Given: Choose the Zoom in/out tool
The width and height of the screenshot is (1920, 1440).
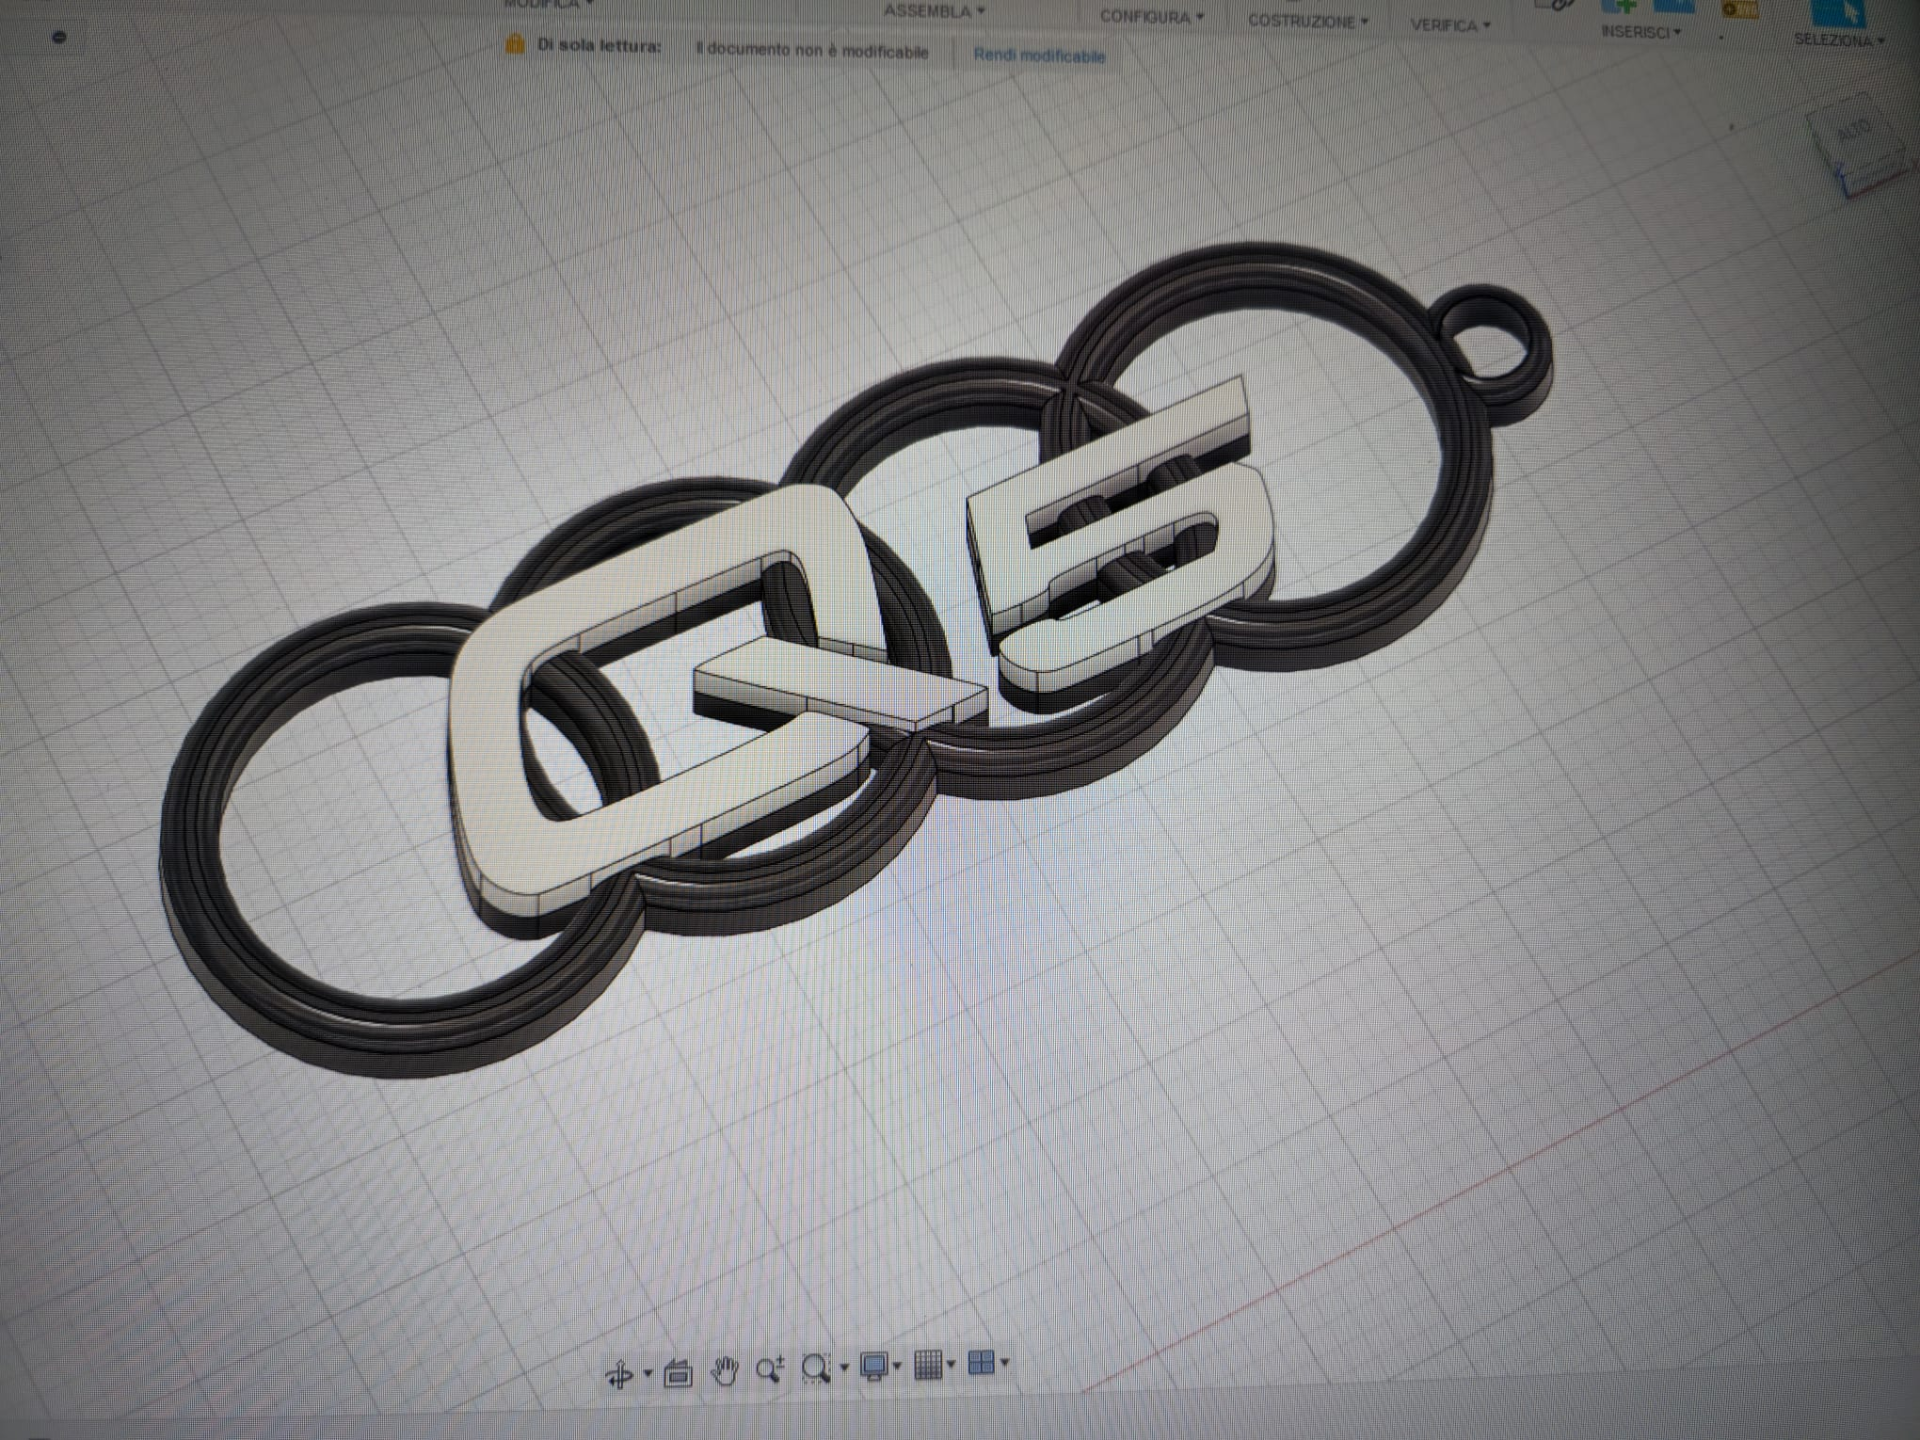Looking at the screenshot, I should pyautogui.click(x=770, y=1368).
